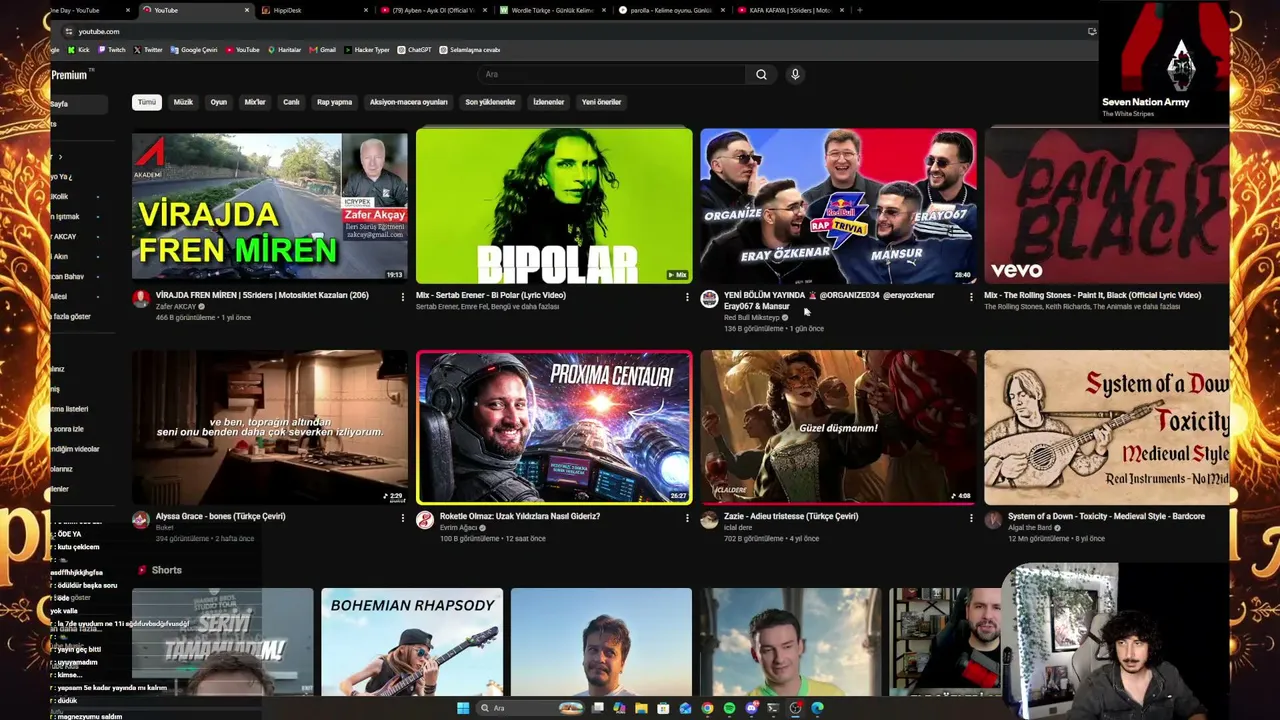Screen dimensions: 1280x720
Task: Open Microsoft Edge from the taskbar
Action: coord(817,708)
